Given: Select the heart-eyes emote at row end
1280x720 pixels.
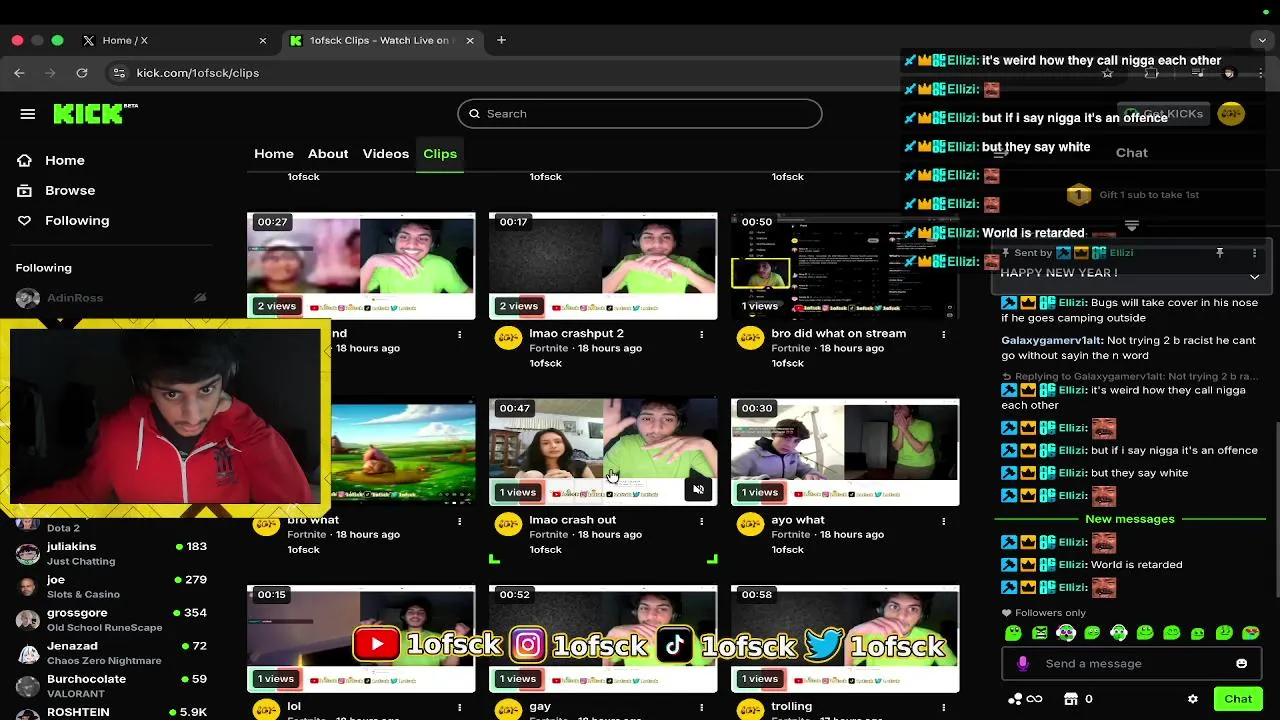Looking at the screenshot, I should pos(1250,633).
